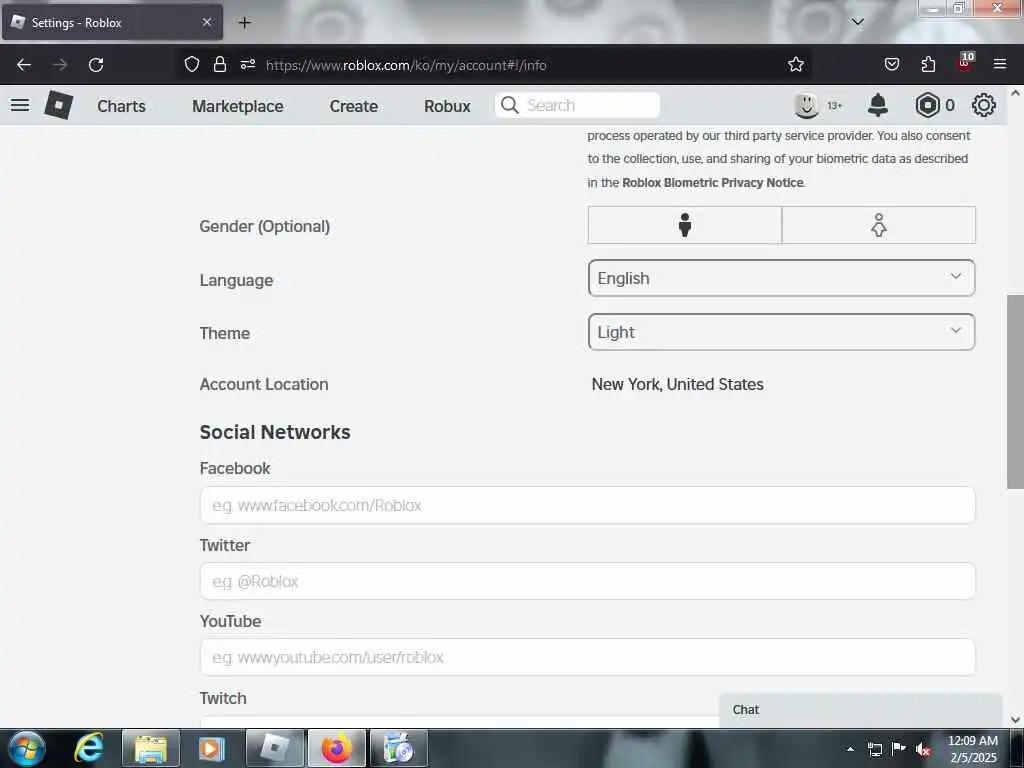Screen dimensions: 1024x768
Task: Open the media player taskbar icon
Action: [x=212, y=748]
